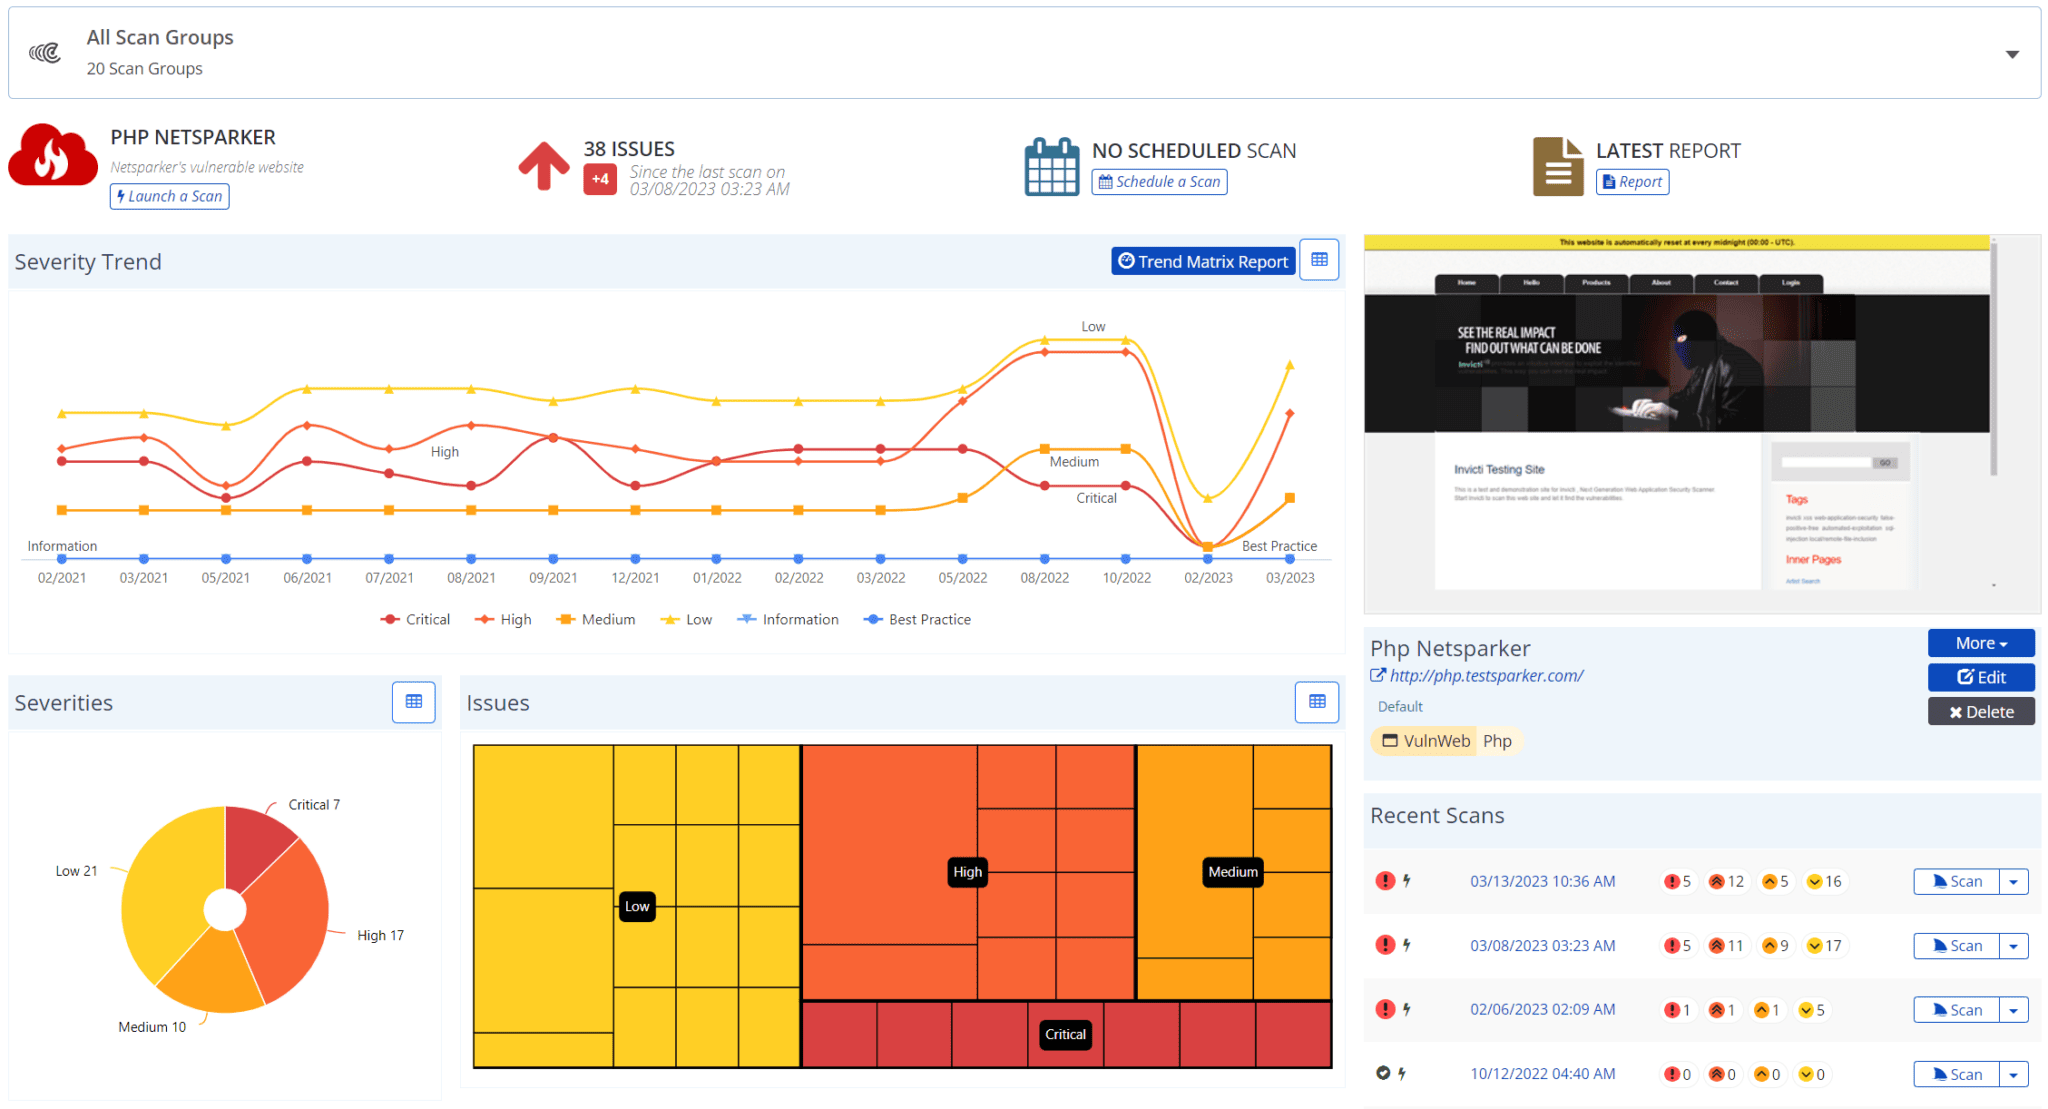Click the Low block in the Issues treemap
The image size is (2048, 1109).
(637, 906)
